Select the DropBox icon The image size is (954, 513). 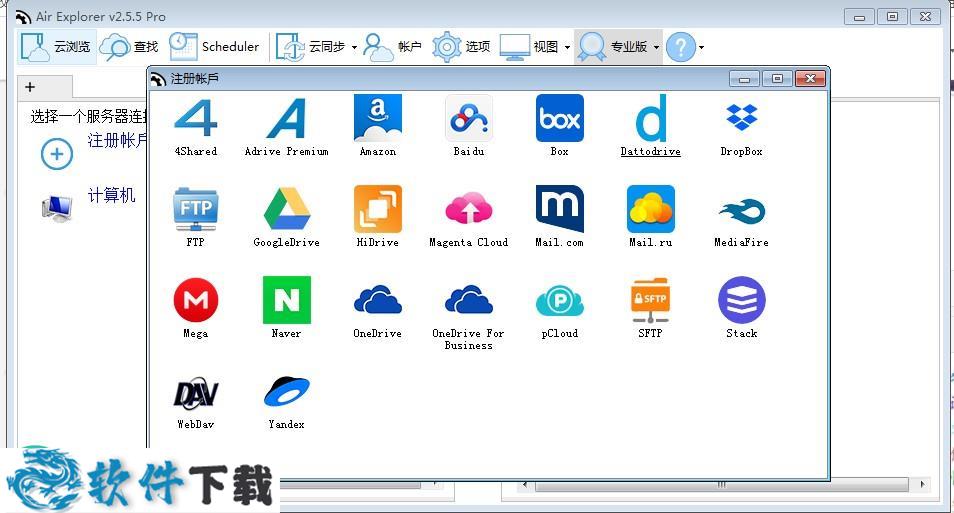pos(742,117)
